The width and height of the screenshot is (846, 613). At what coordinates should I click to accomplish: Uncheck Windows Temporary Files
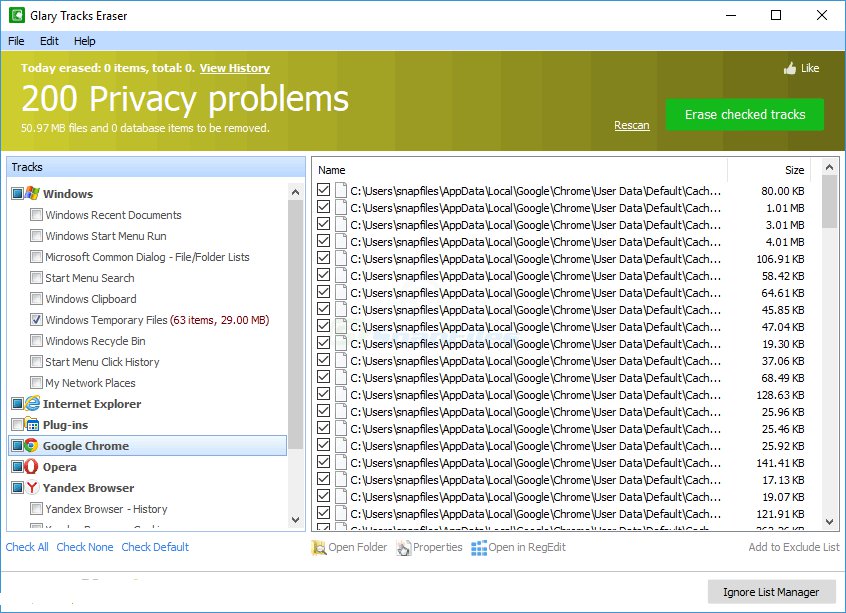click(36, 319)
